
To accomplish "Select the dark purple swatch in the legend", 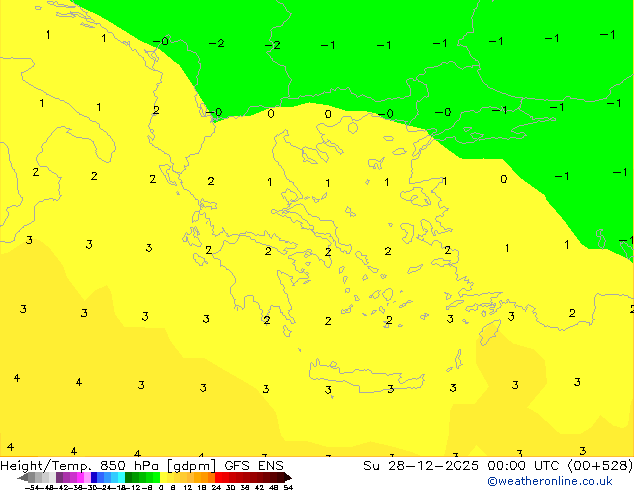I will [x=59, y=477].
